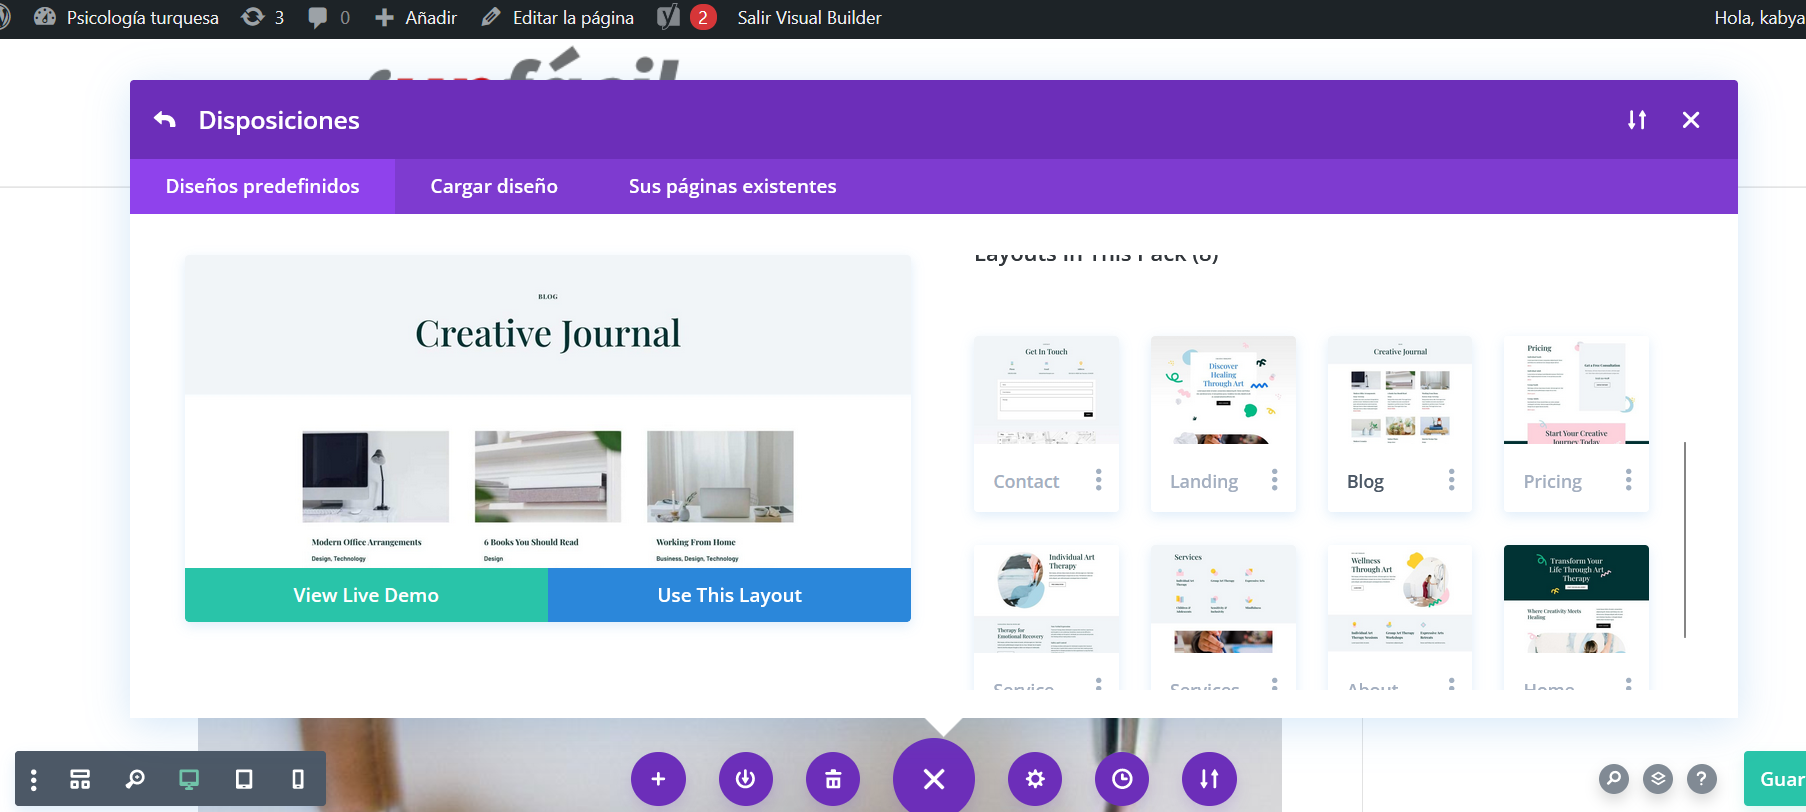Screen dimensions: 1806x812
Task: Open options menu for Contact layout
Action: pos(1098,480)
